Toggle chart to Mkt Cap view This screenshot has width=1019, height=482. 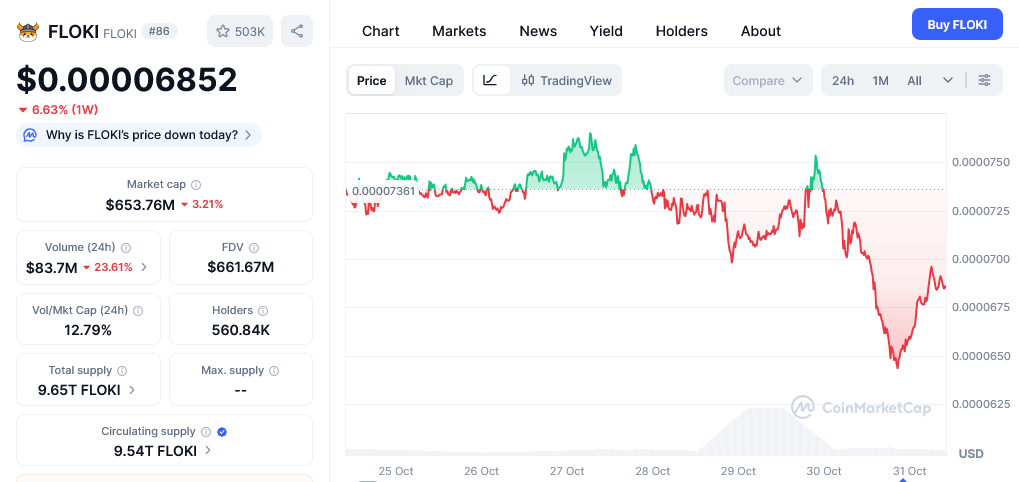[x=428, y=80]
